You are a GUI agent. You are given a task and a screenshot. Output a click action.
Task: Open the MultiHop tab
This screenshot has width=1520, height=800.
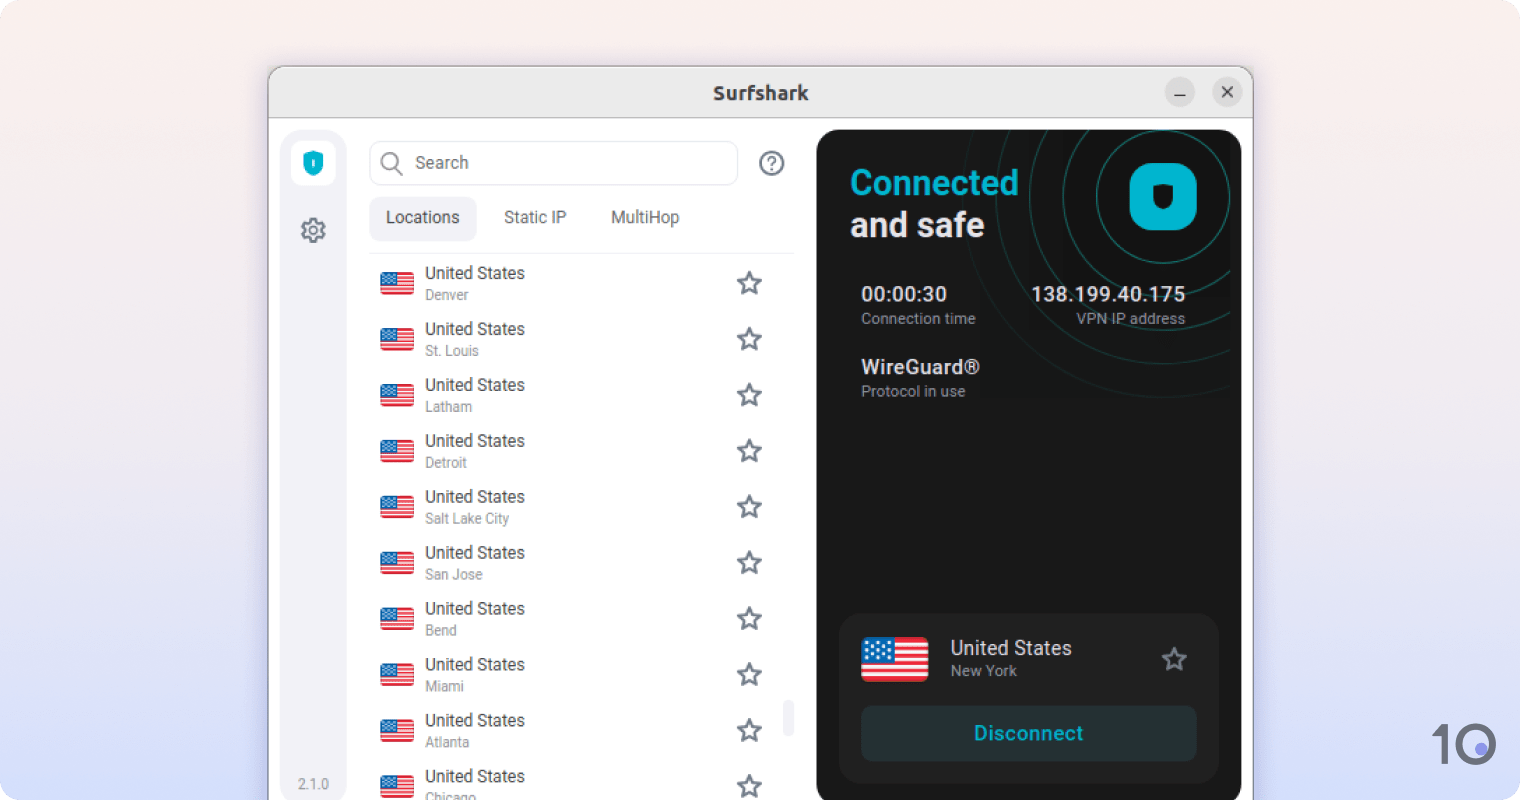point(645,217)
